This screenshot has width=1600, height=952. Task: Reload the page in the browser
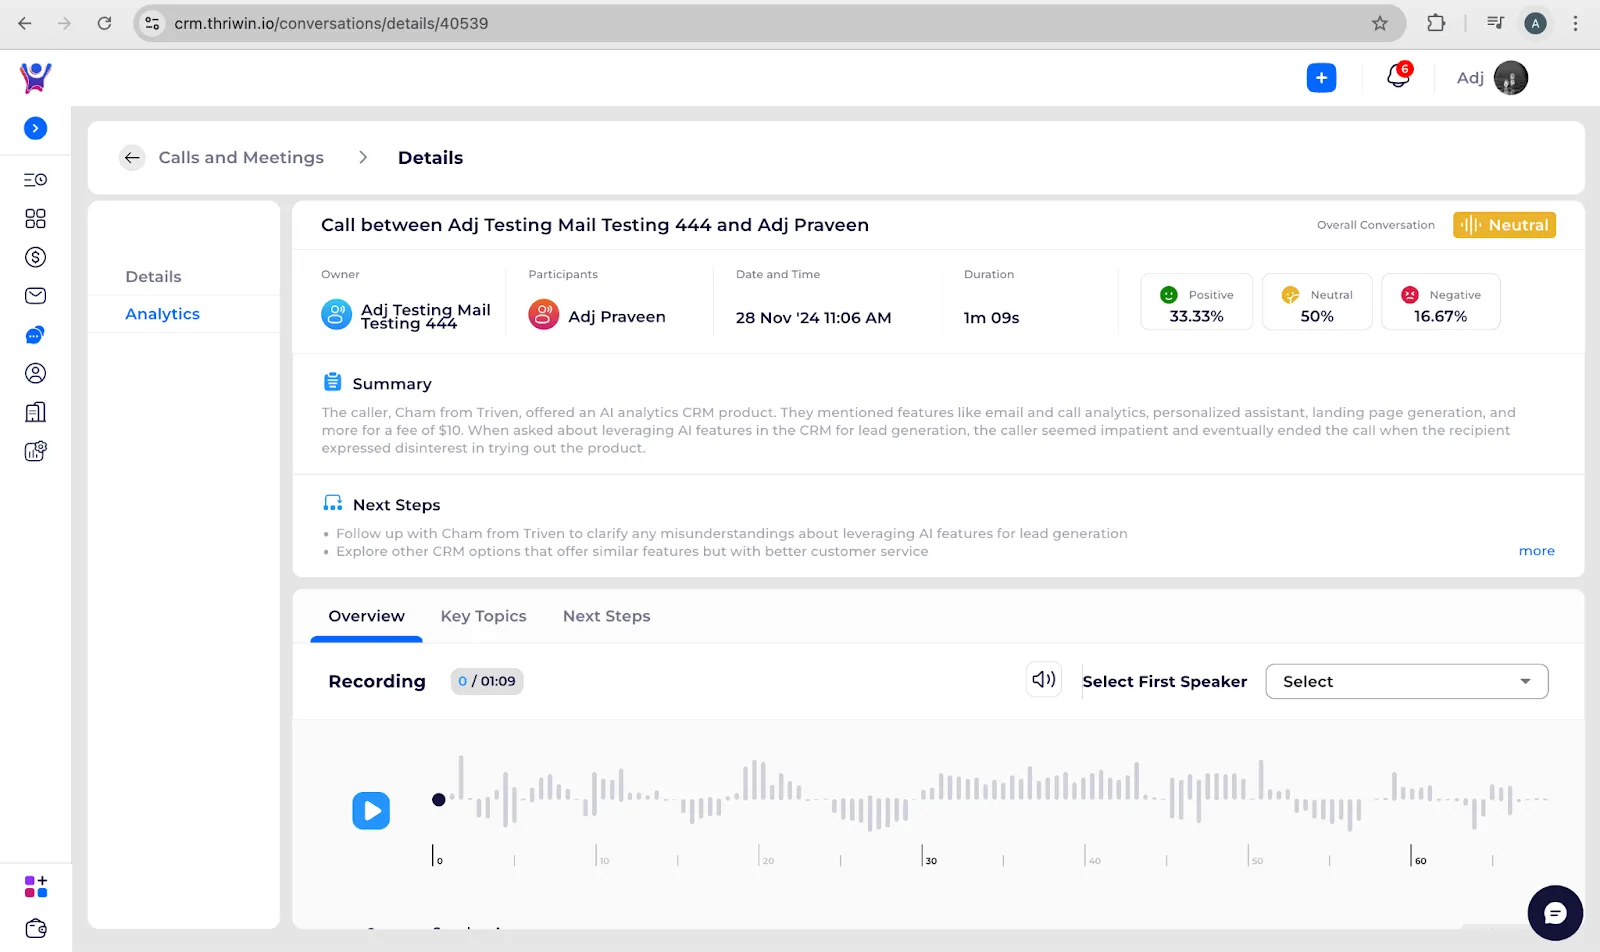[x=104, y=23]
